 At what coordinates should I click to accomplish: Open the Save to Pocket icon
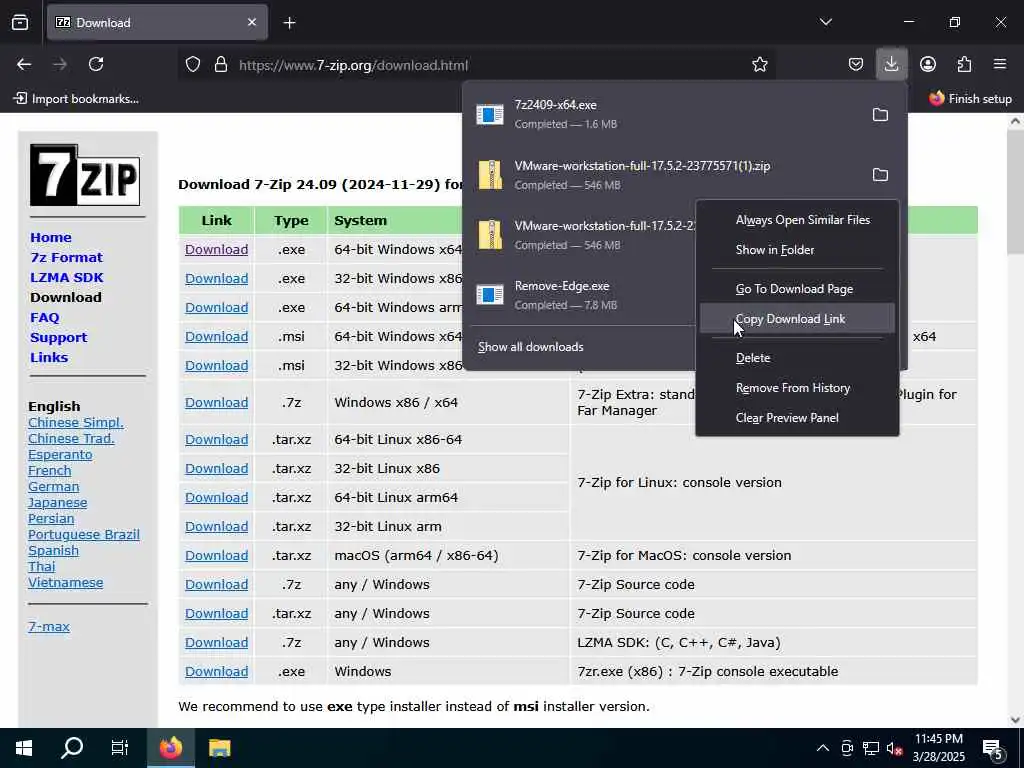(856, 64)
